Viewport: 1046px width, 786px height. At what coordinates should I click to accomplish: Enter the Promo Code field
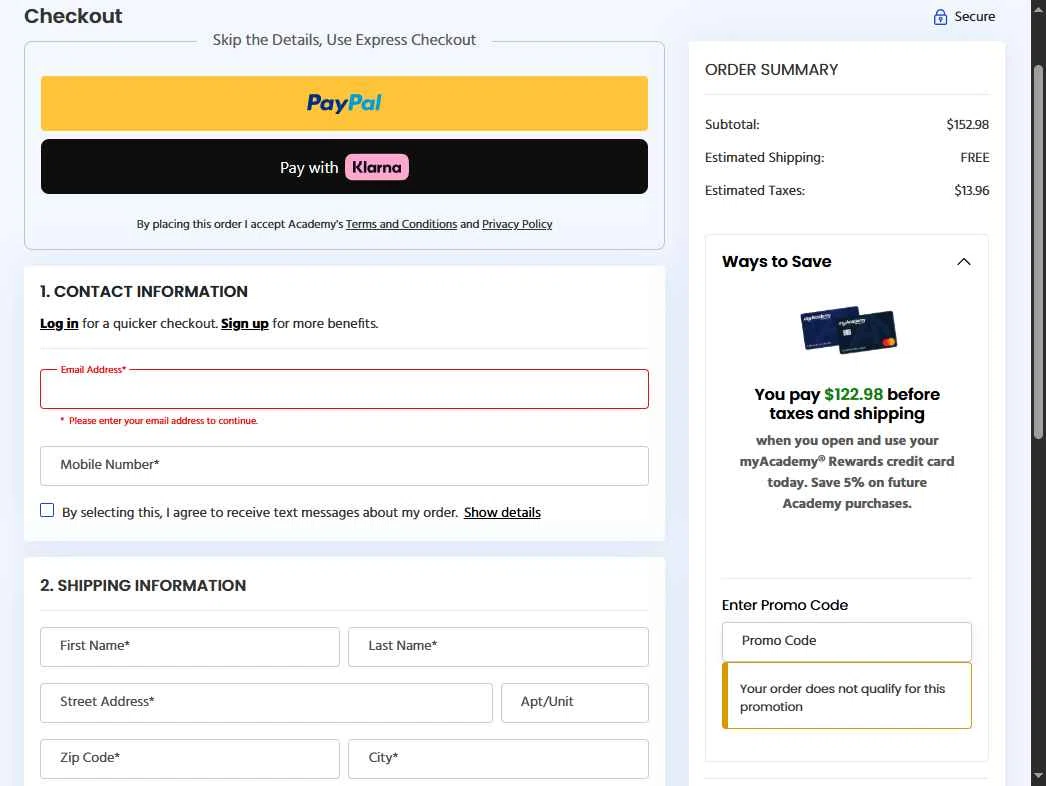click(846, 641)
